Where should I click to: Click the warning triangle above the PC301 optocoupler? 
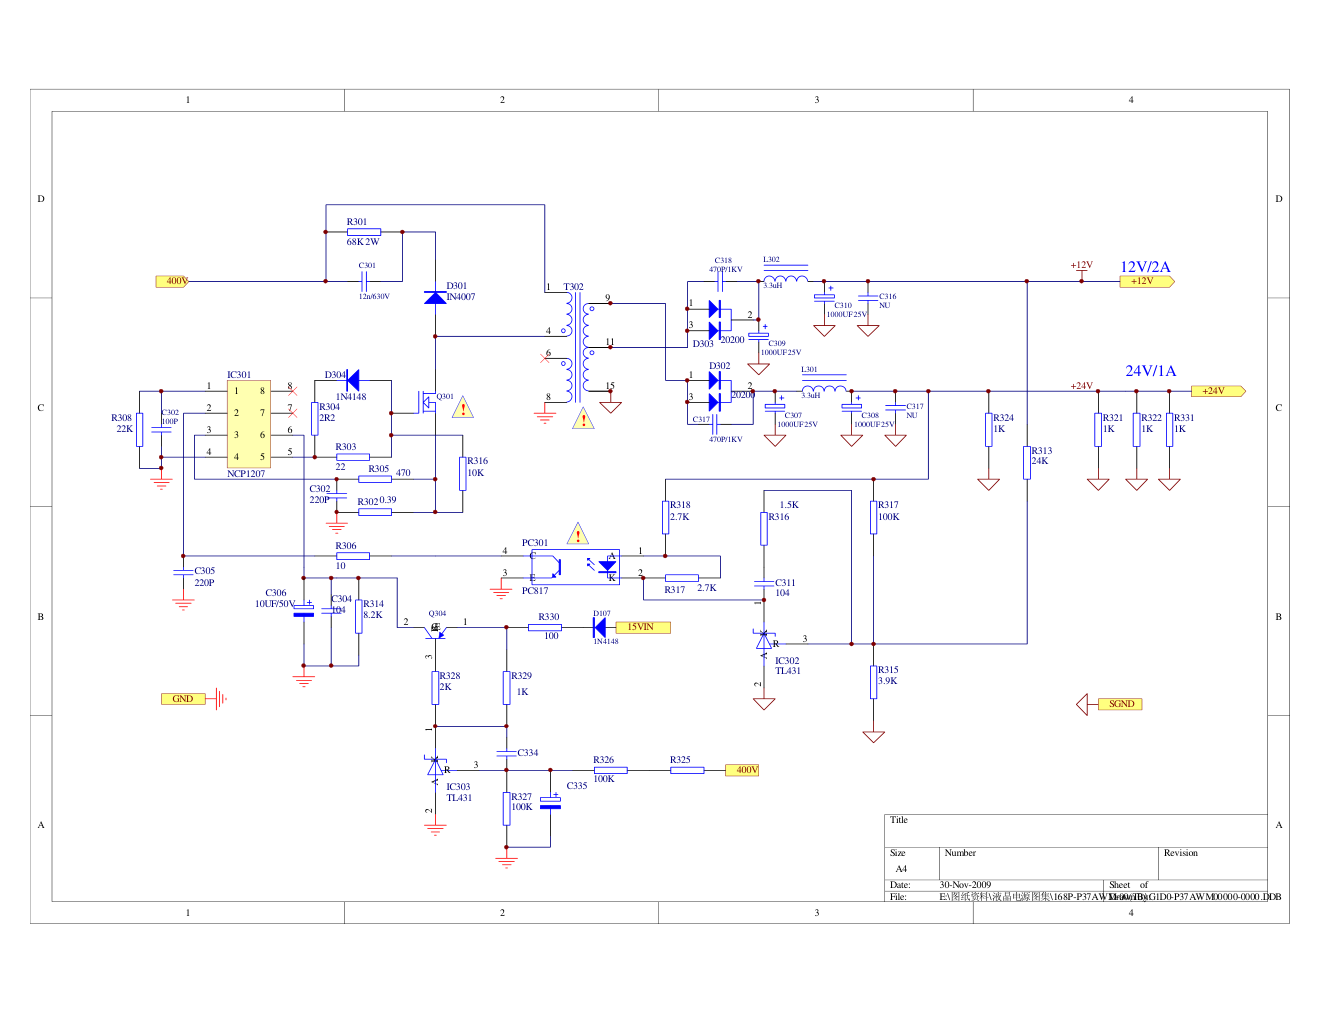[x=577, y=534]
